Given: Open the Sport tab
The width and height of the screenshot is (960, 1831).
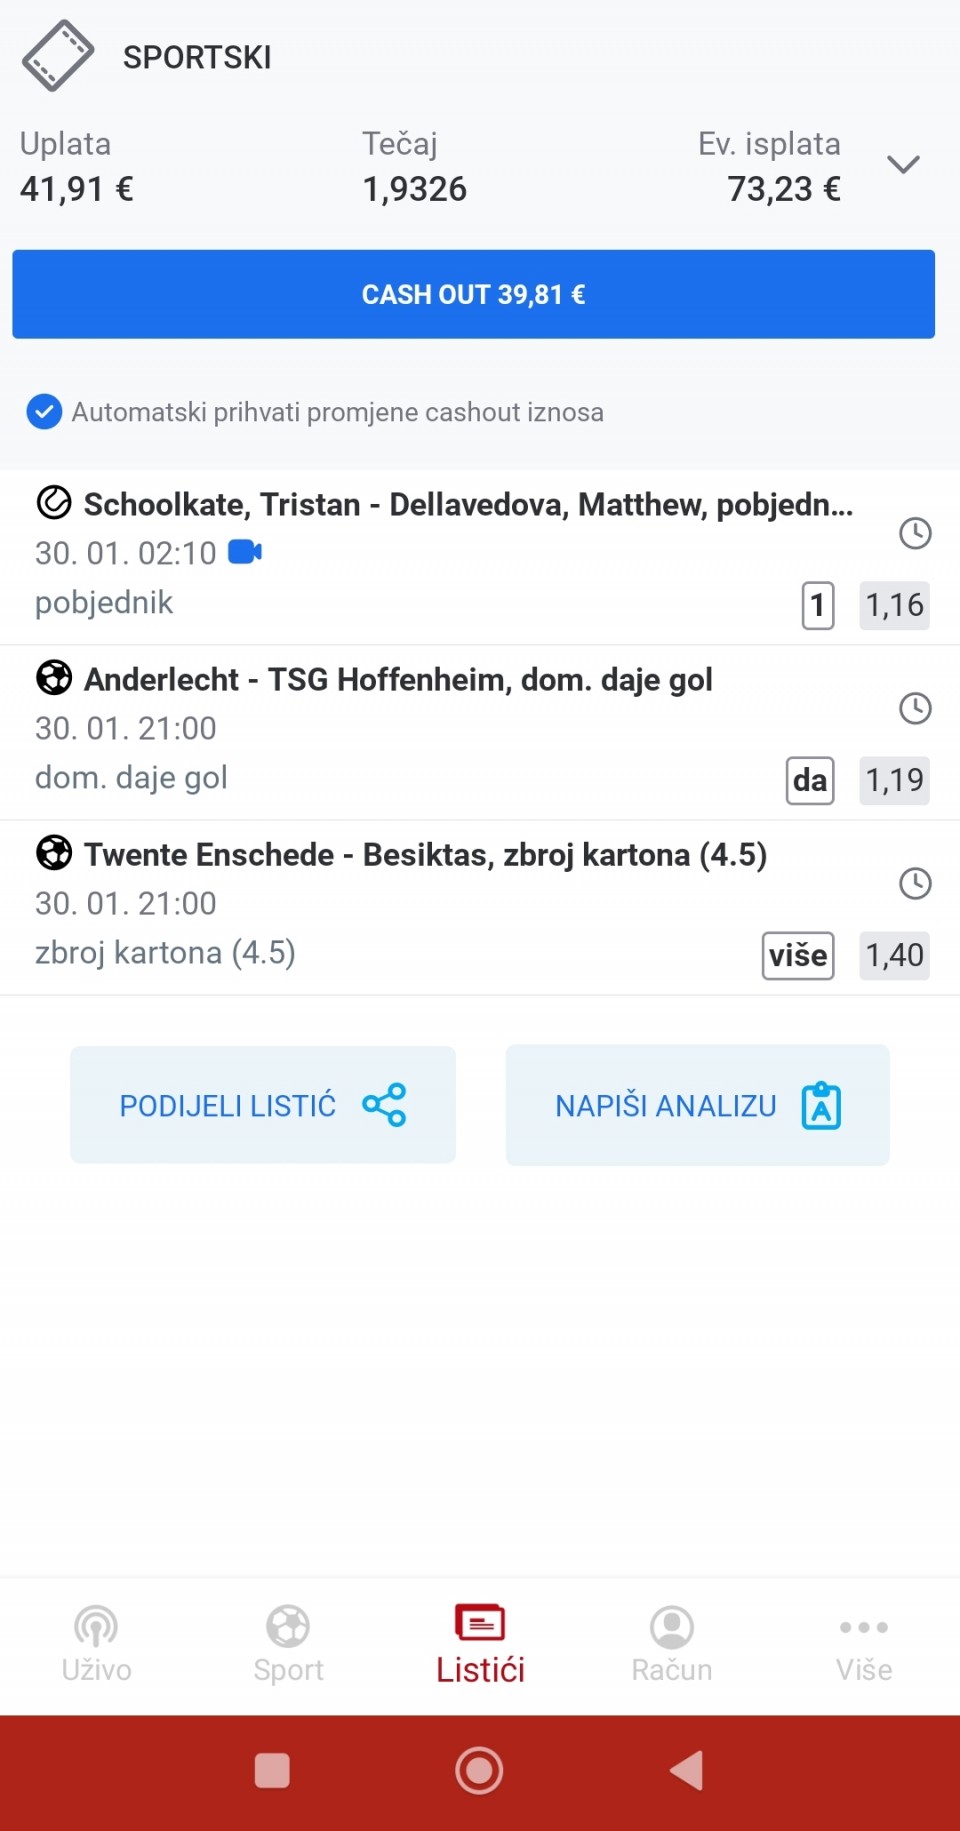Looking at the screenshot, I should point(288,1645).
